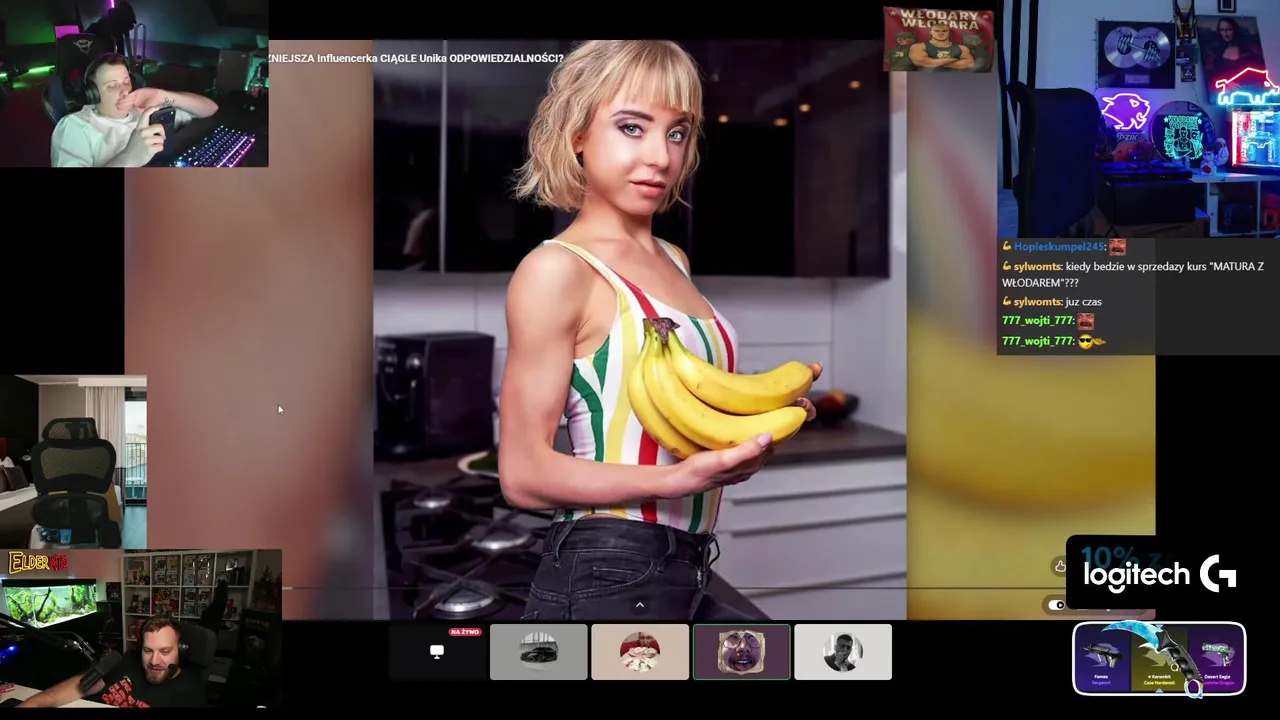Click the face emote in the second 777_wojti_777 message
Image resolution: width=1280 pixels, height=720 pixels.
1086,321
